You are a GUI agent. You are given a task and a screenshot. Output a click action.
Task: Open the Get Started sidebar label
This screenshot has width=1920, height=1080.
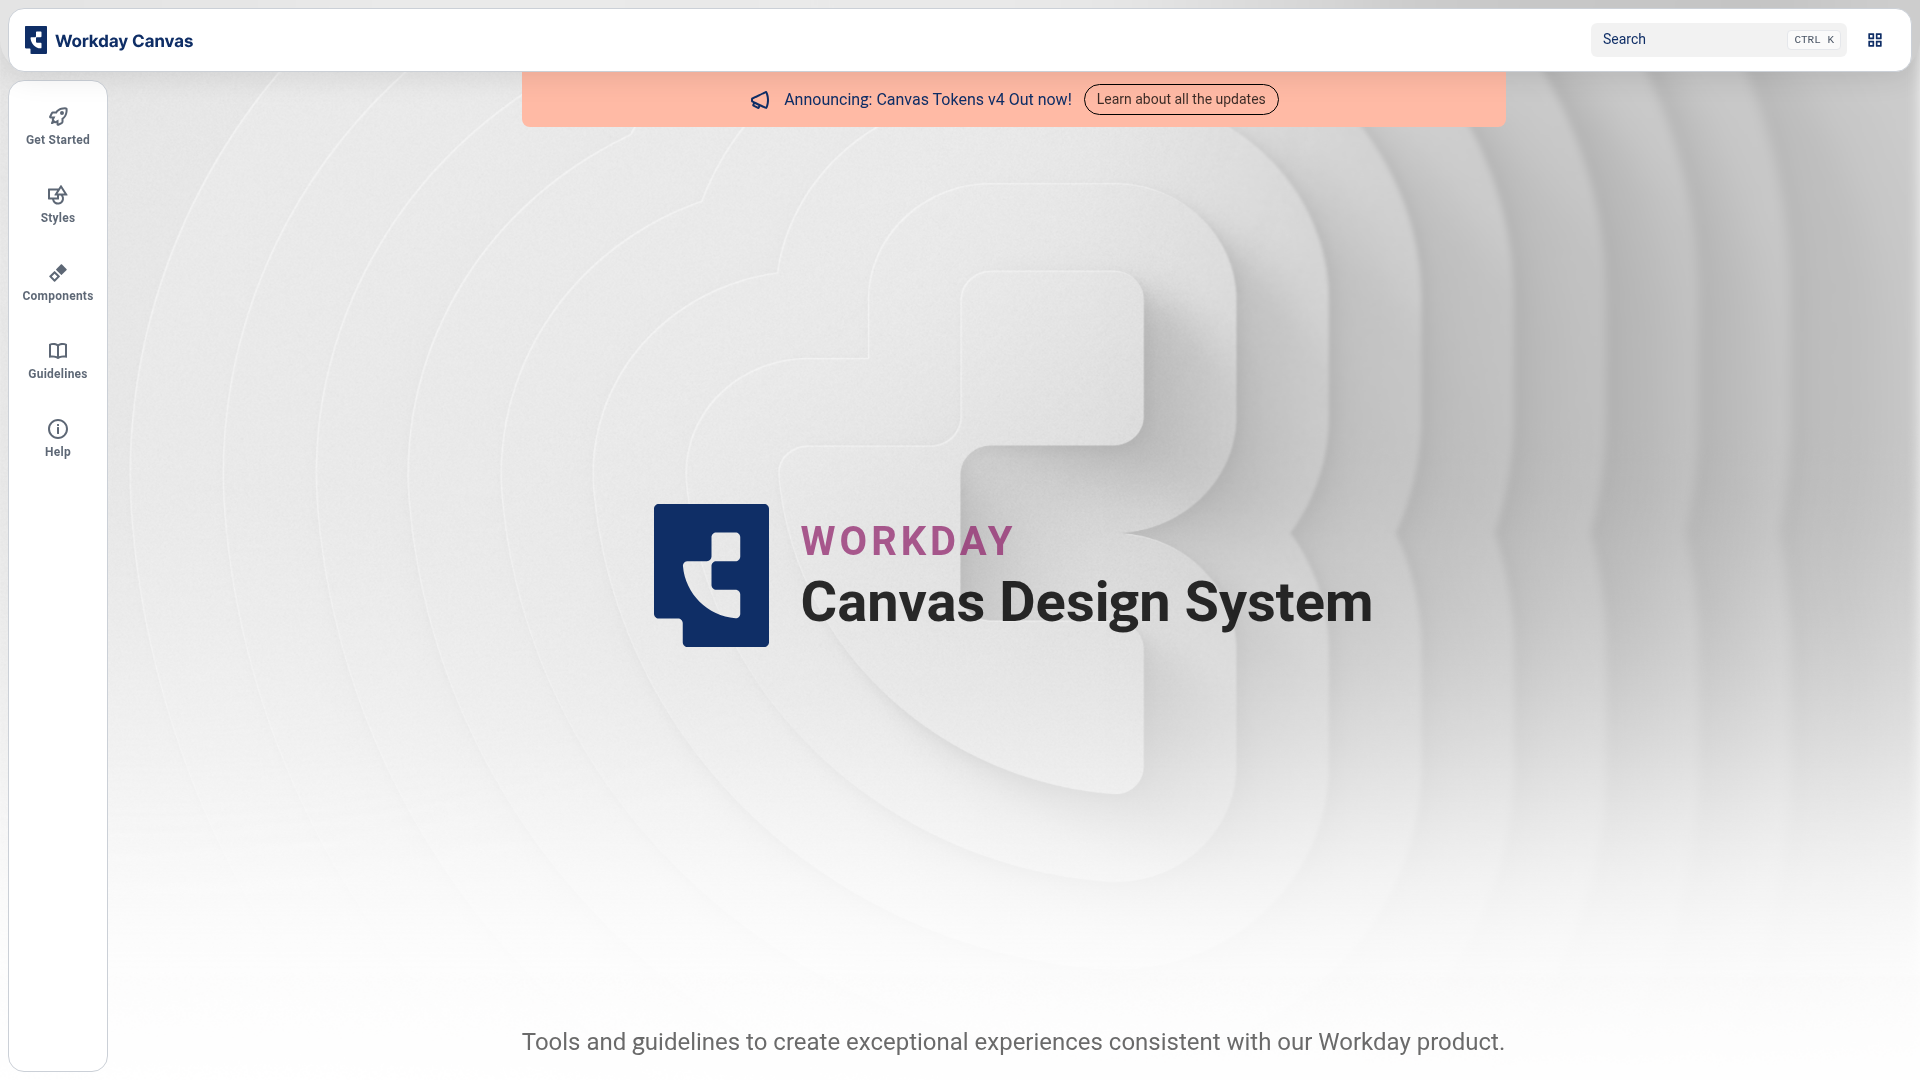click(x=58, y=140)
